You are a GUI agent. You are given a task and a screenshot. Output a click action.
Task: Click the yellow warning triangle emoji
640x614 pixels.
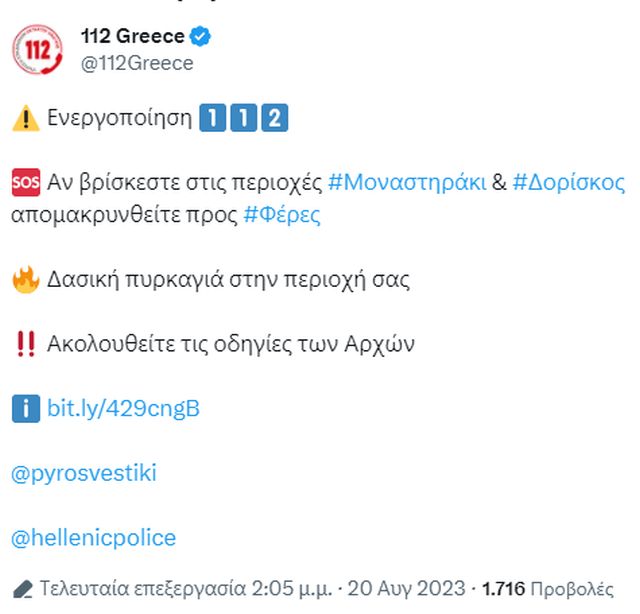coord(25,119)
